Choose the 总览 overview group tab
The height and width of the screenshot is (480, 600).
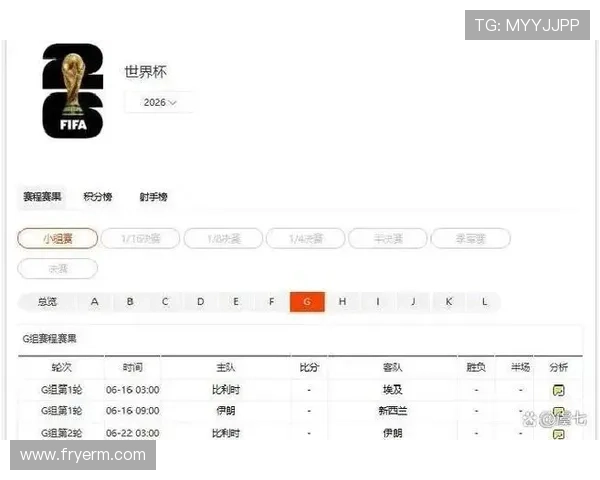47,302
